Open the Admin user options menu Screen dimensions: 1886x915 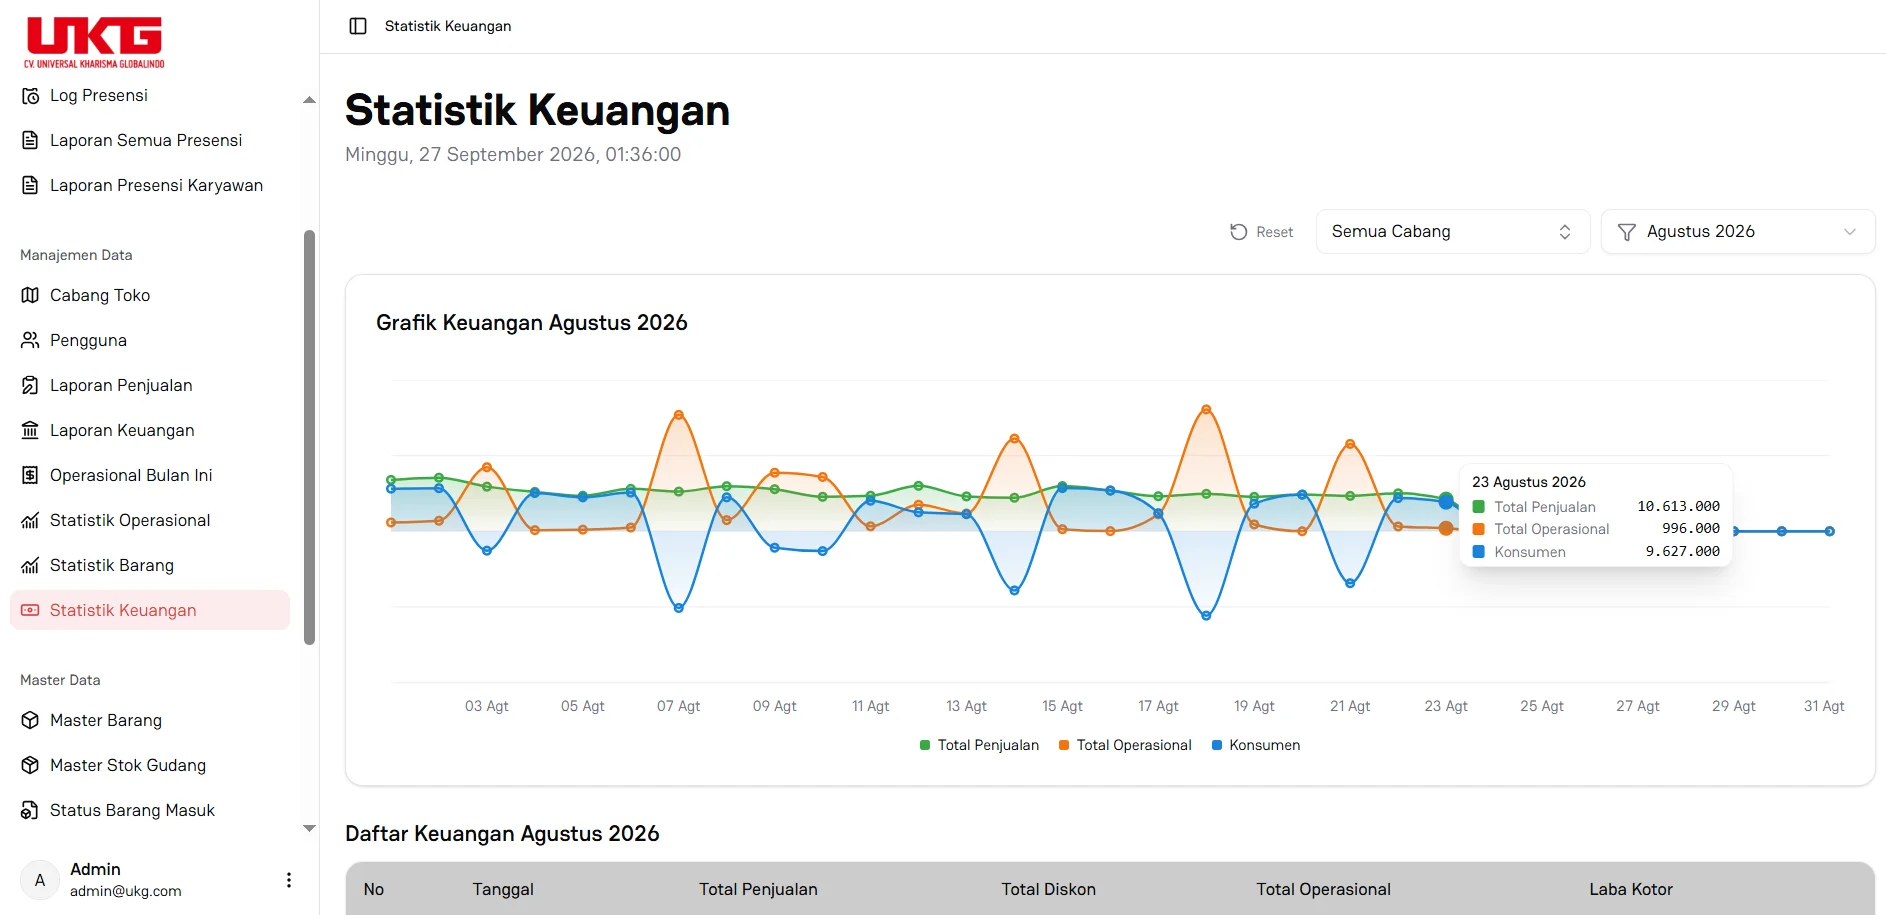point(289,880)
